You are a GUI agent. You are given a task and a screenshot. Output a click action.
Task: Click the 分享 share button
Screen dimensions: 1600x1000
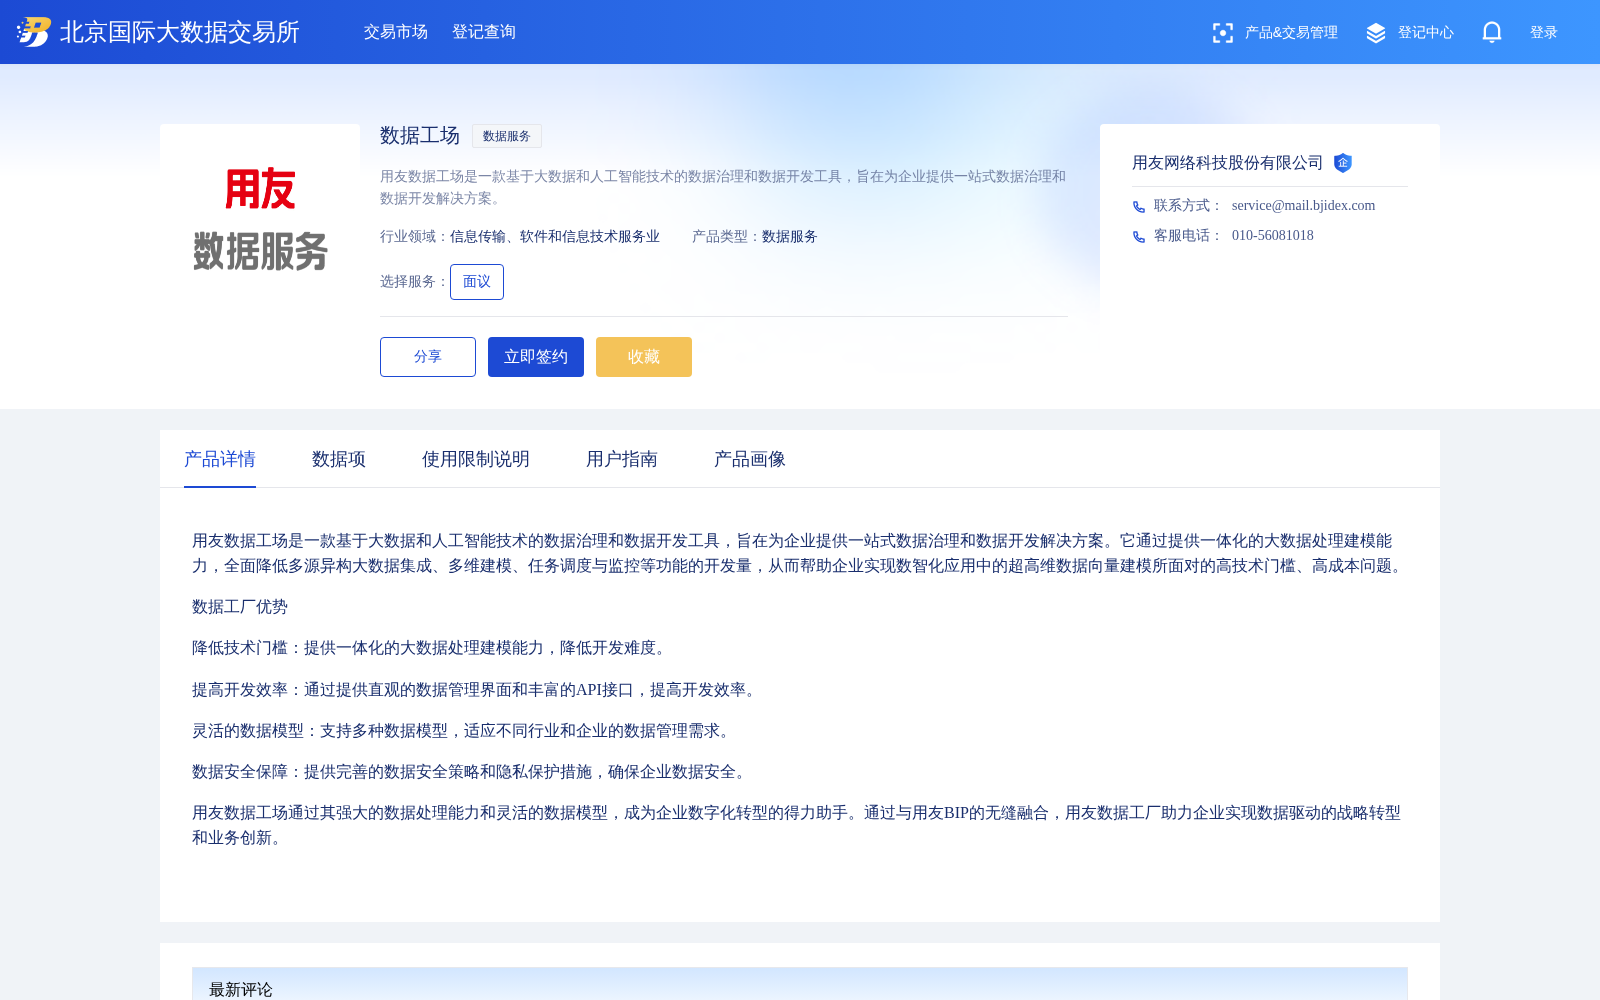[428, 357]
